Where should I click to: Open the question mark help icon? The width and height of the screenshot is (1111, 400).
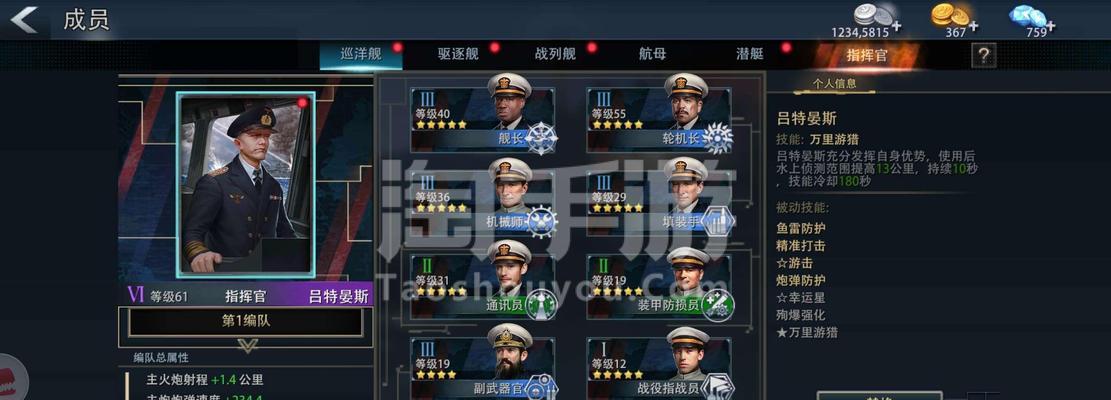(983, 55)
